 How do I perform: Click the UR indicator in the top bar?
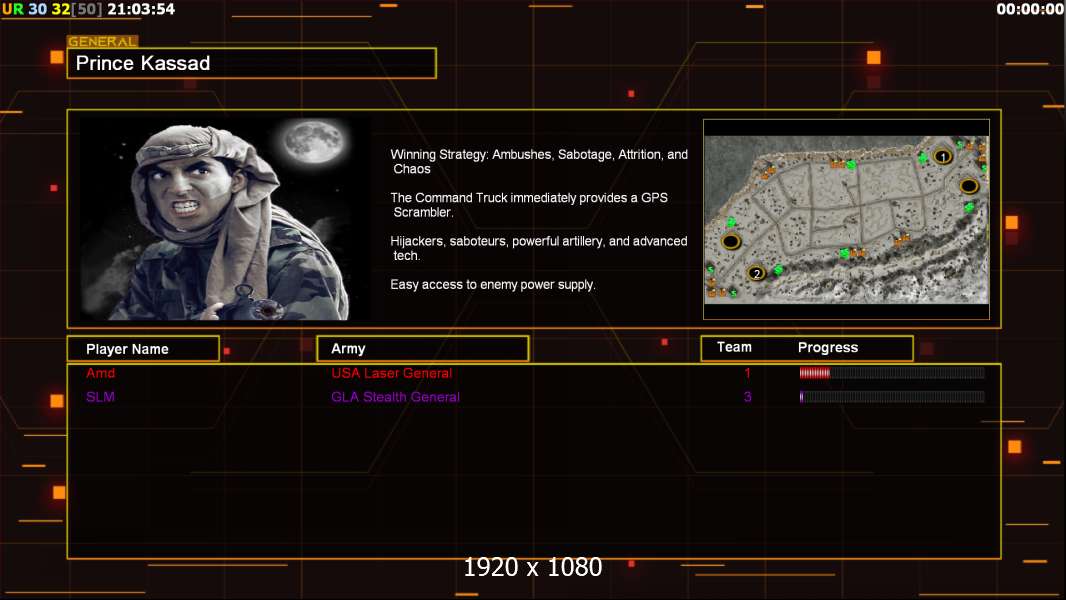(12, 9)
